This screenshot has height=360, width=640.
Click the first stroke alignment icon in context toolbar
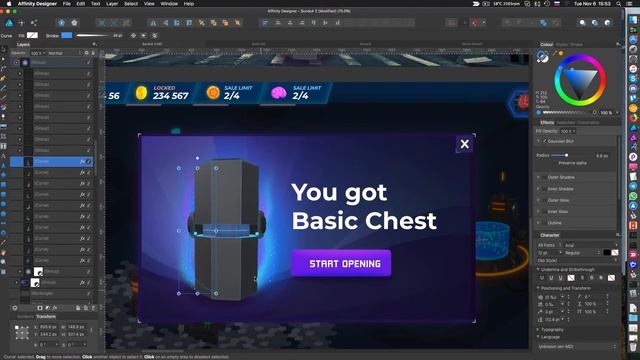(x=133, y=36)
